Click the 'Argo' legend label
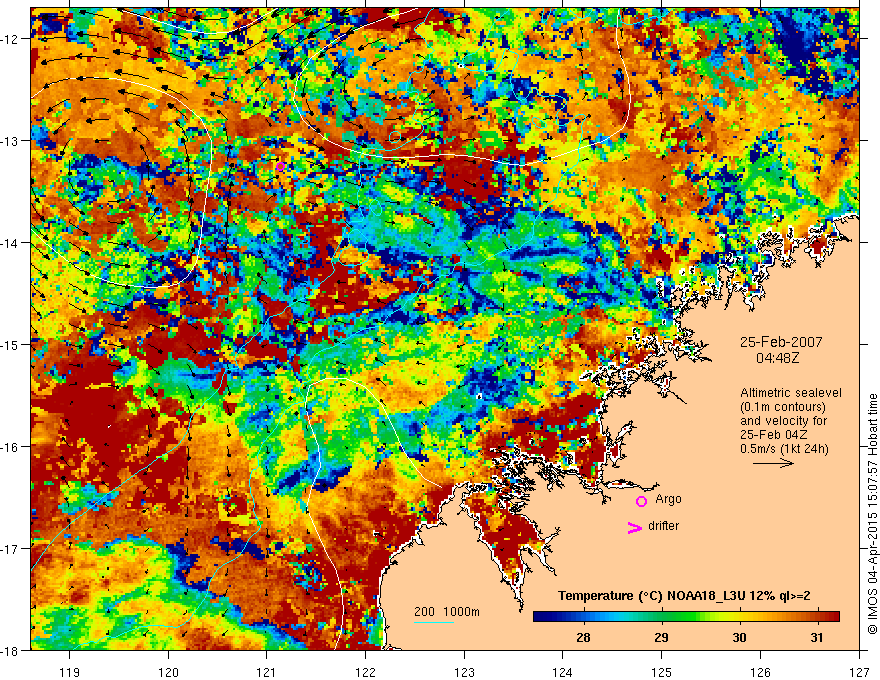This screenshot has height=680, width=880. click(668, 499)
